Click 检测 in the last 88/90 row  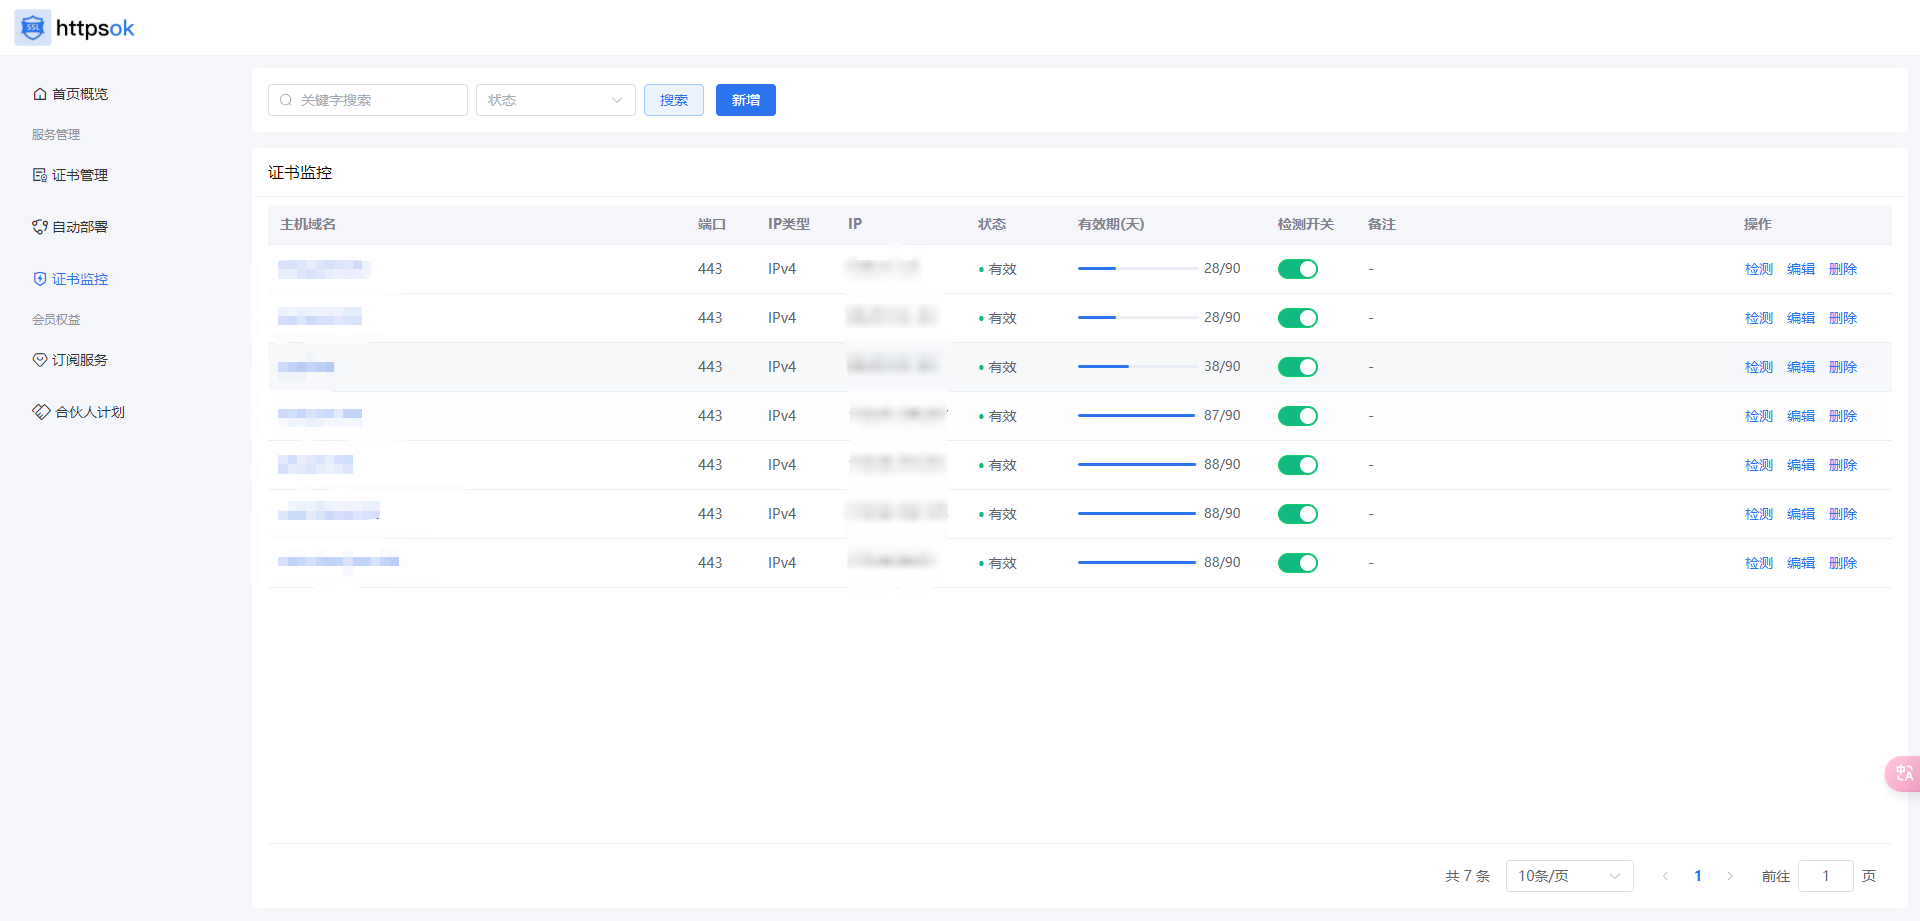point(1759,563)
